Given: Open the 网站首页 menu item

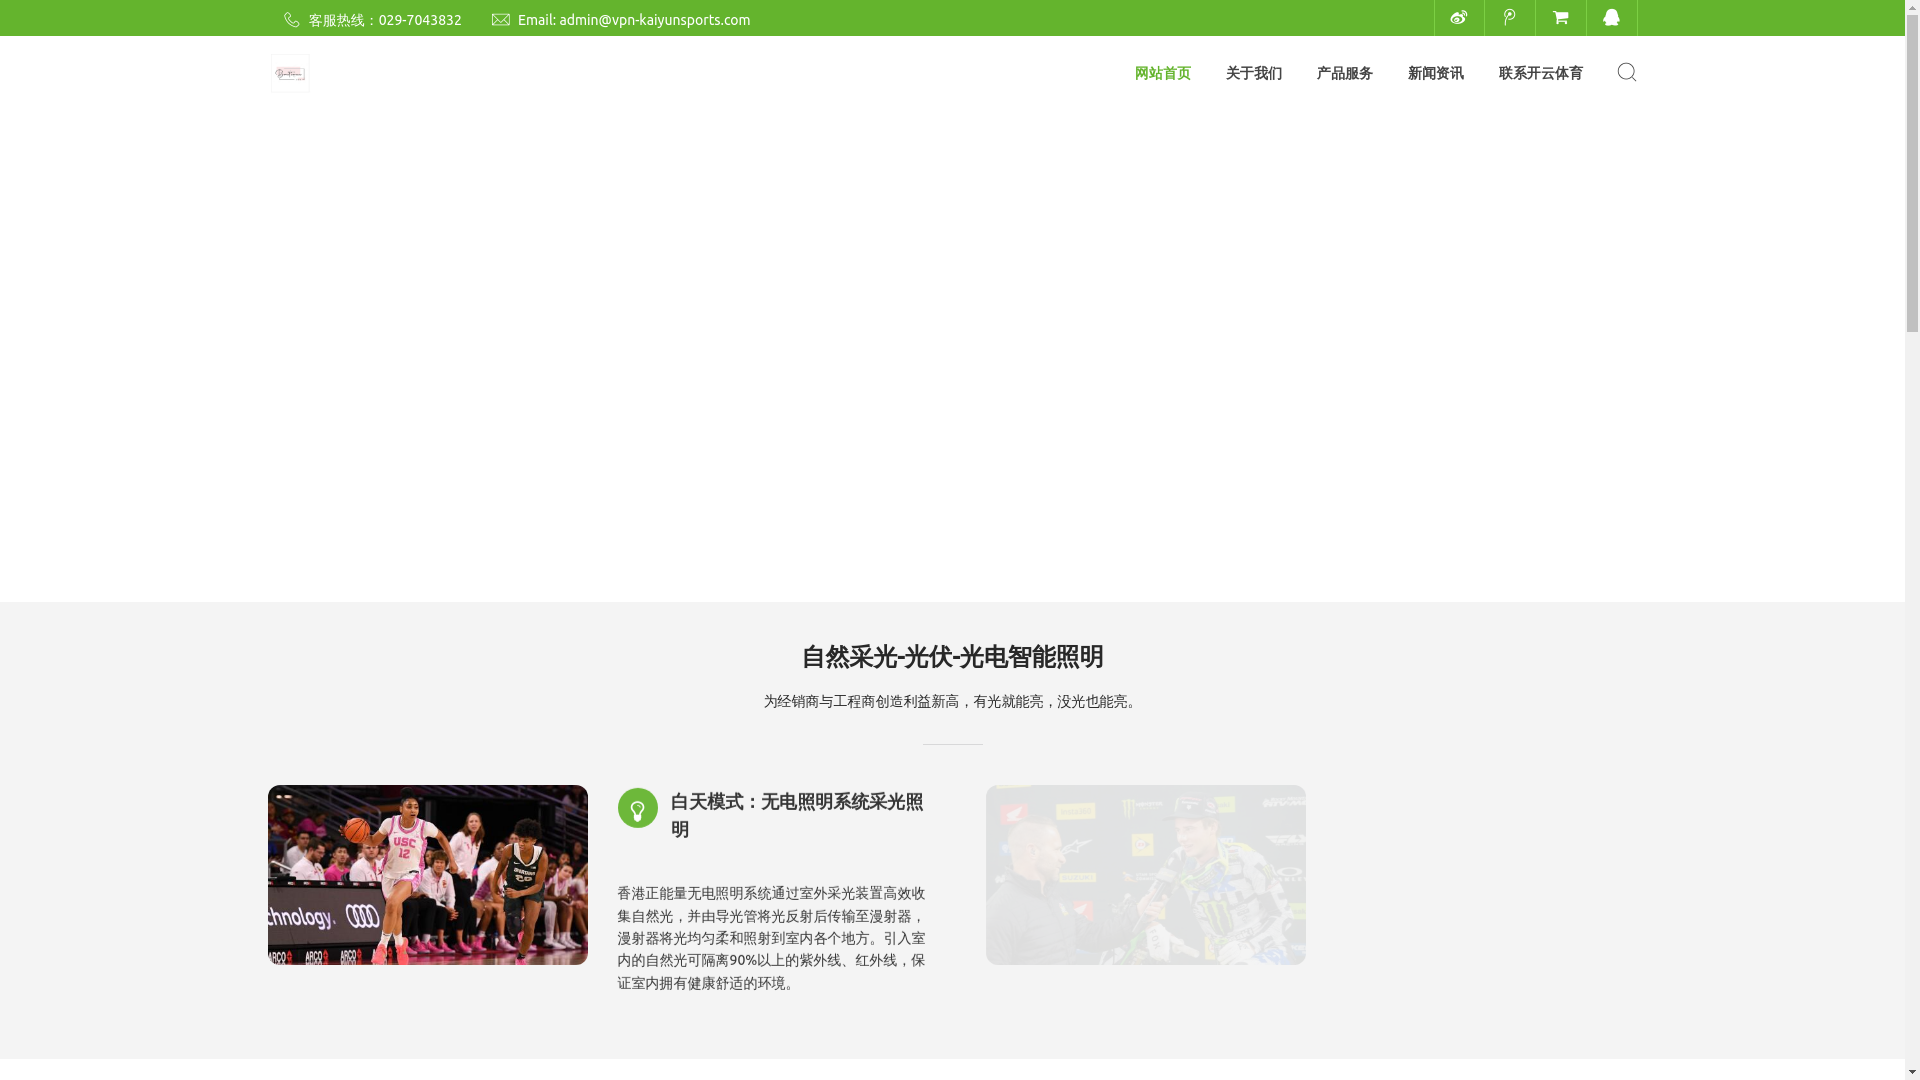Looking at the screenshot, I should [1163, 73].
